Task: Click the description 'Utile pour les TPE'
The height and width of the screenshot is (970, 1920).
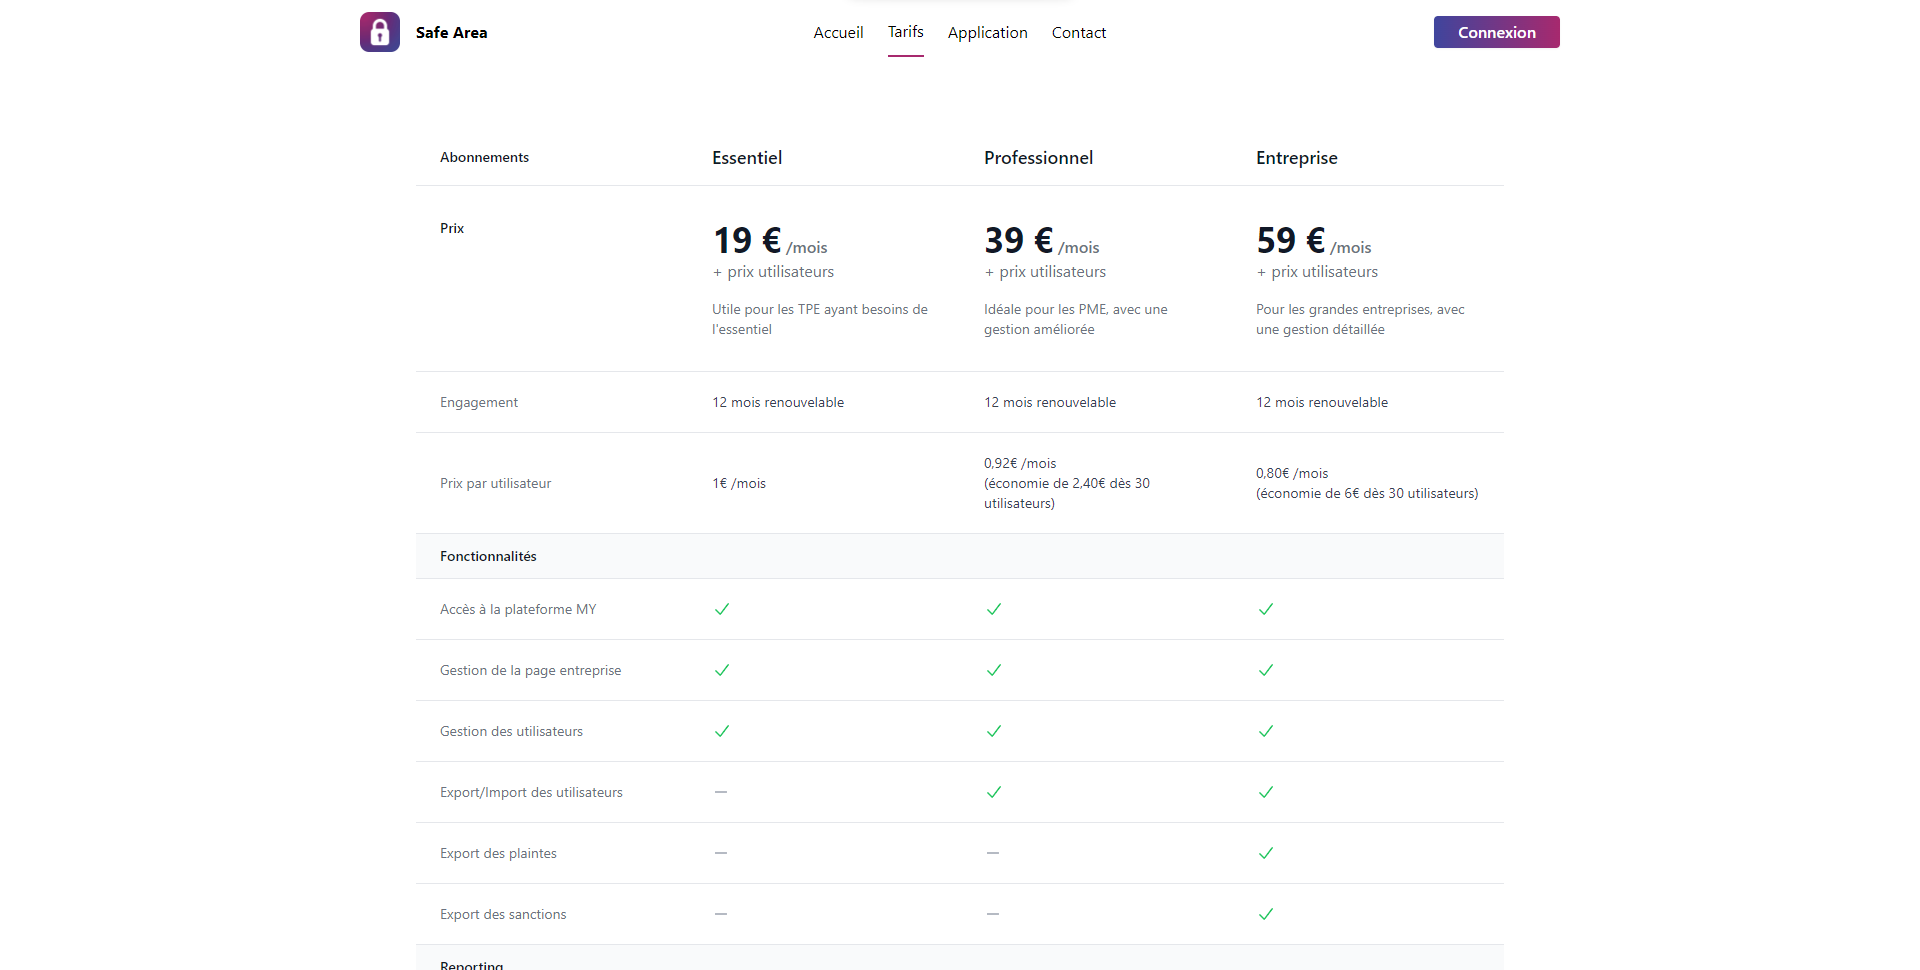Action: (820, 319)
